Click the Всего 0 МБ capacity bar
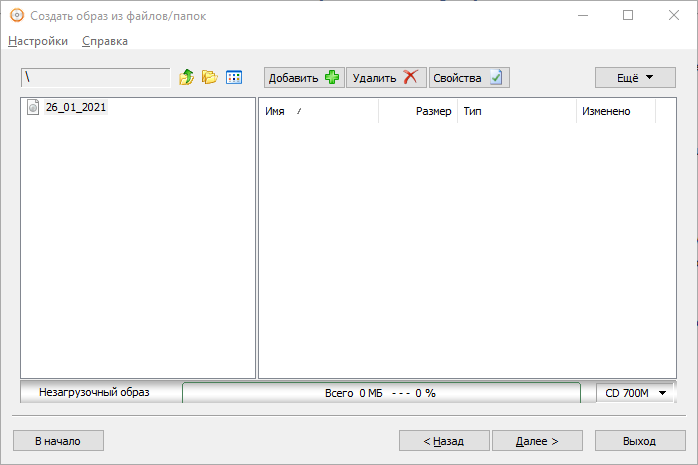Screen dimensions: 698x465 pyautogui.click(x=381, y=393)
